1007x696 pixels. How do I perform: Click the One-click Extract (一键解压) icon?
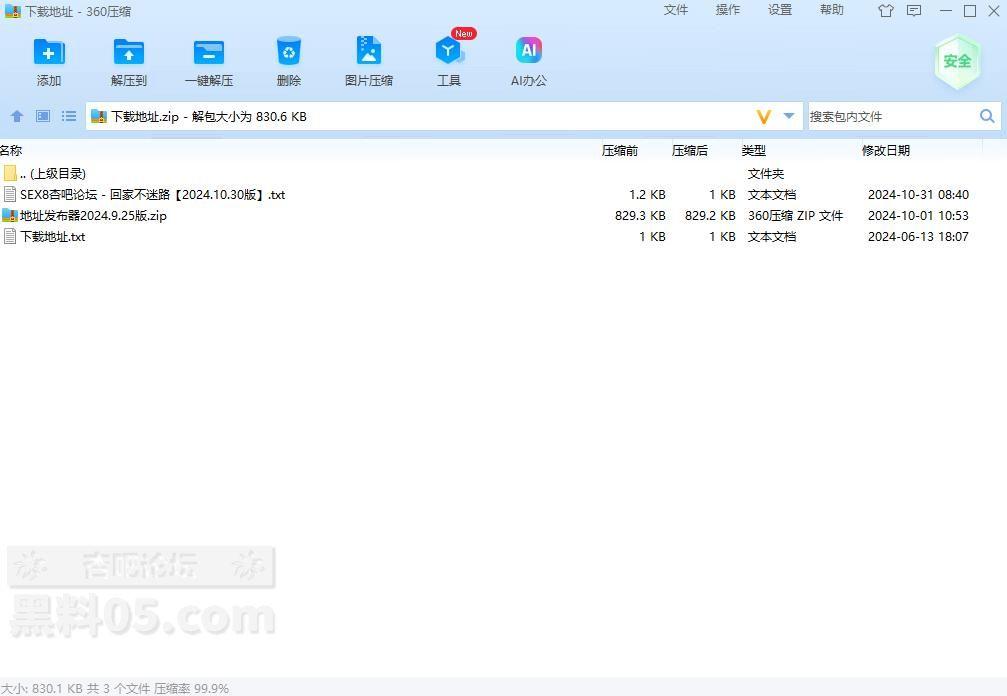coord(209,53)
